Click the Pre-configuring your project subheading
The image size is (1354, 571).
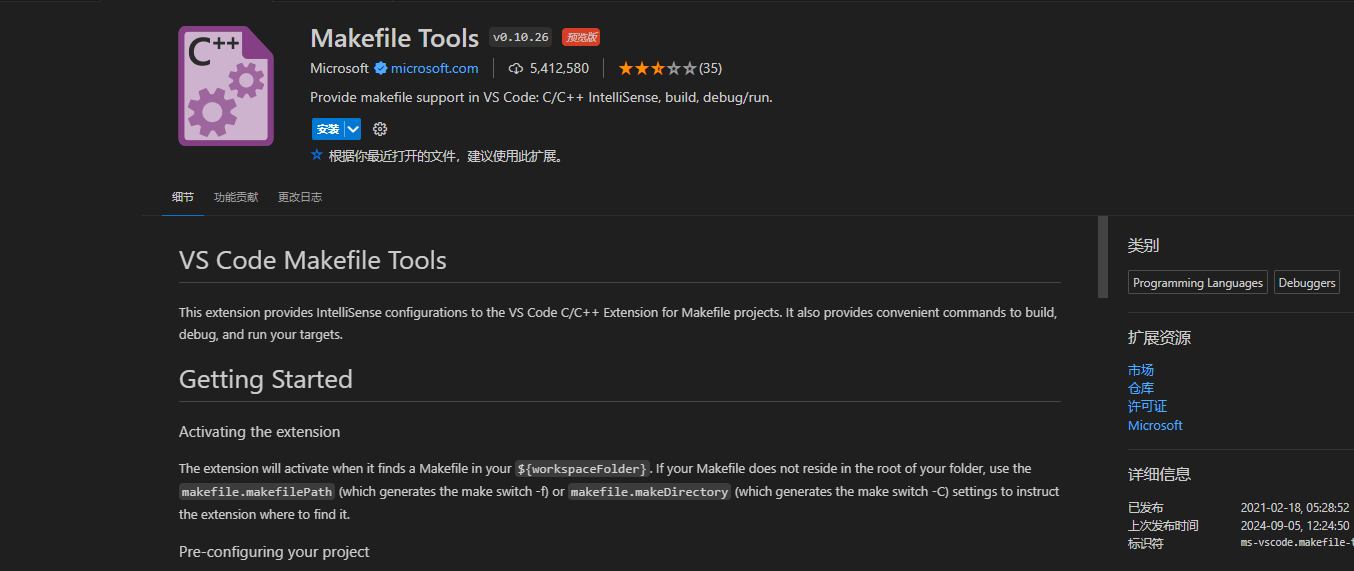[x=274, y=552]
